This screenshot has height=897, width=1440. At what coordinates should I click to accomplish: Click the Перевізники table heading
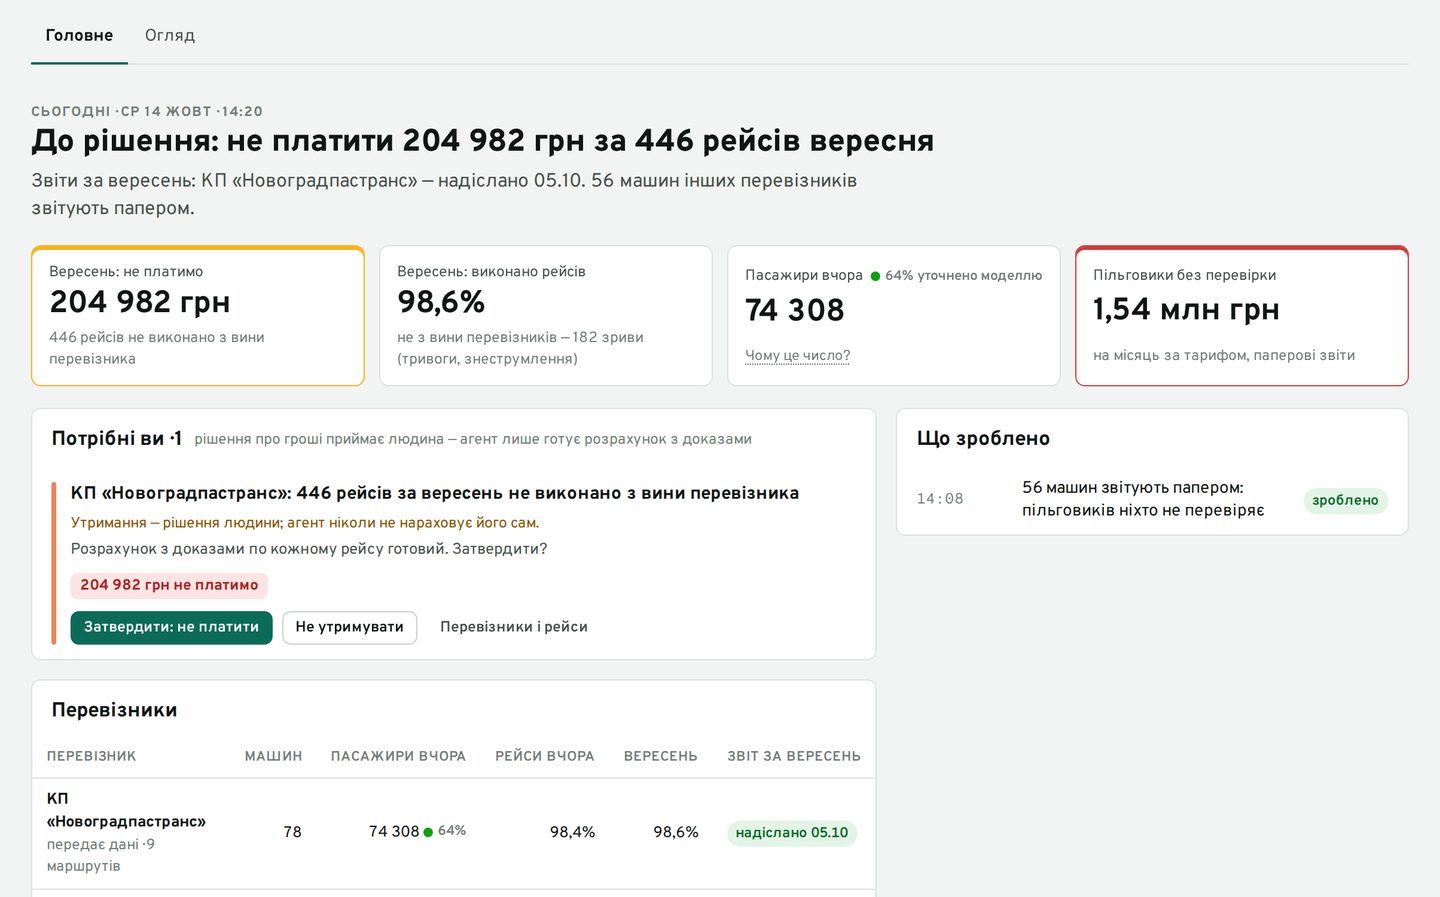click(114, 710)
